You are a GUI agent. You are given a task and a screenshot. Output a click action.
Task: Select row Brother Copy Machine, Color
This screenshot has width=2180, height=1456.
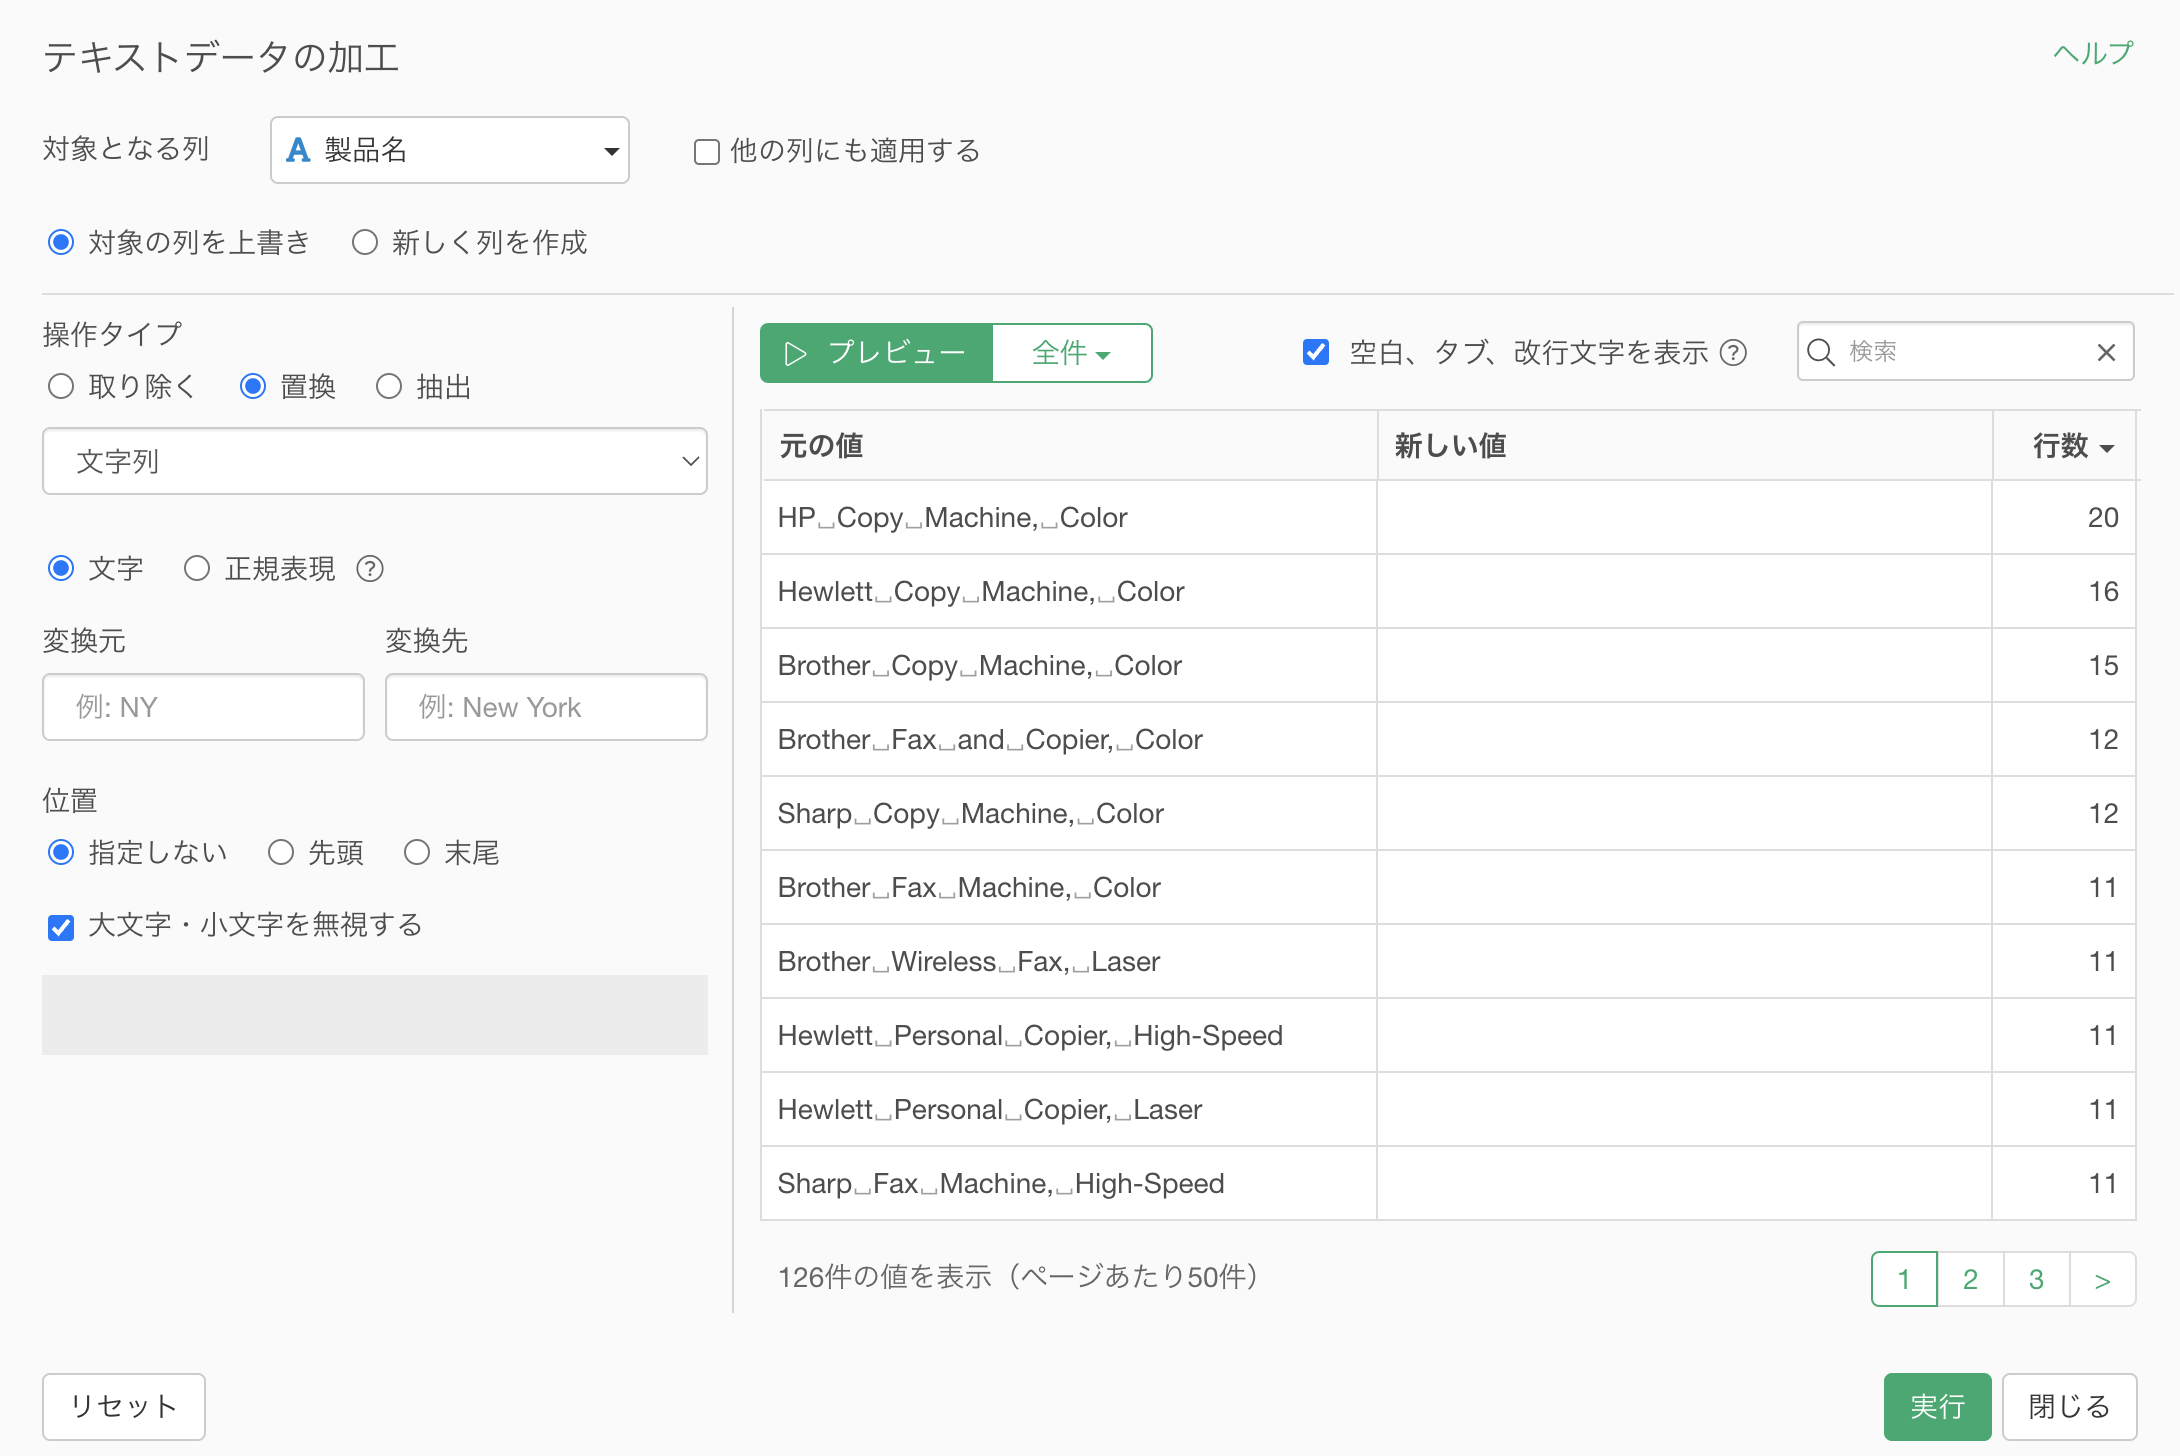(1448, 665)
